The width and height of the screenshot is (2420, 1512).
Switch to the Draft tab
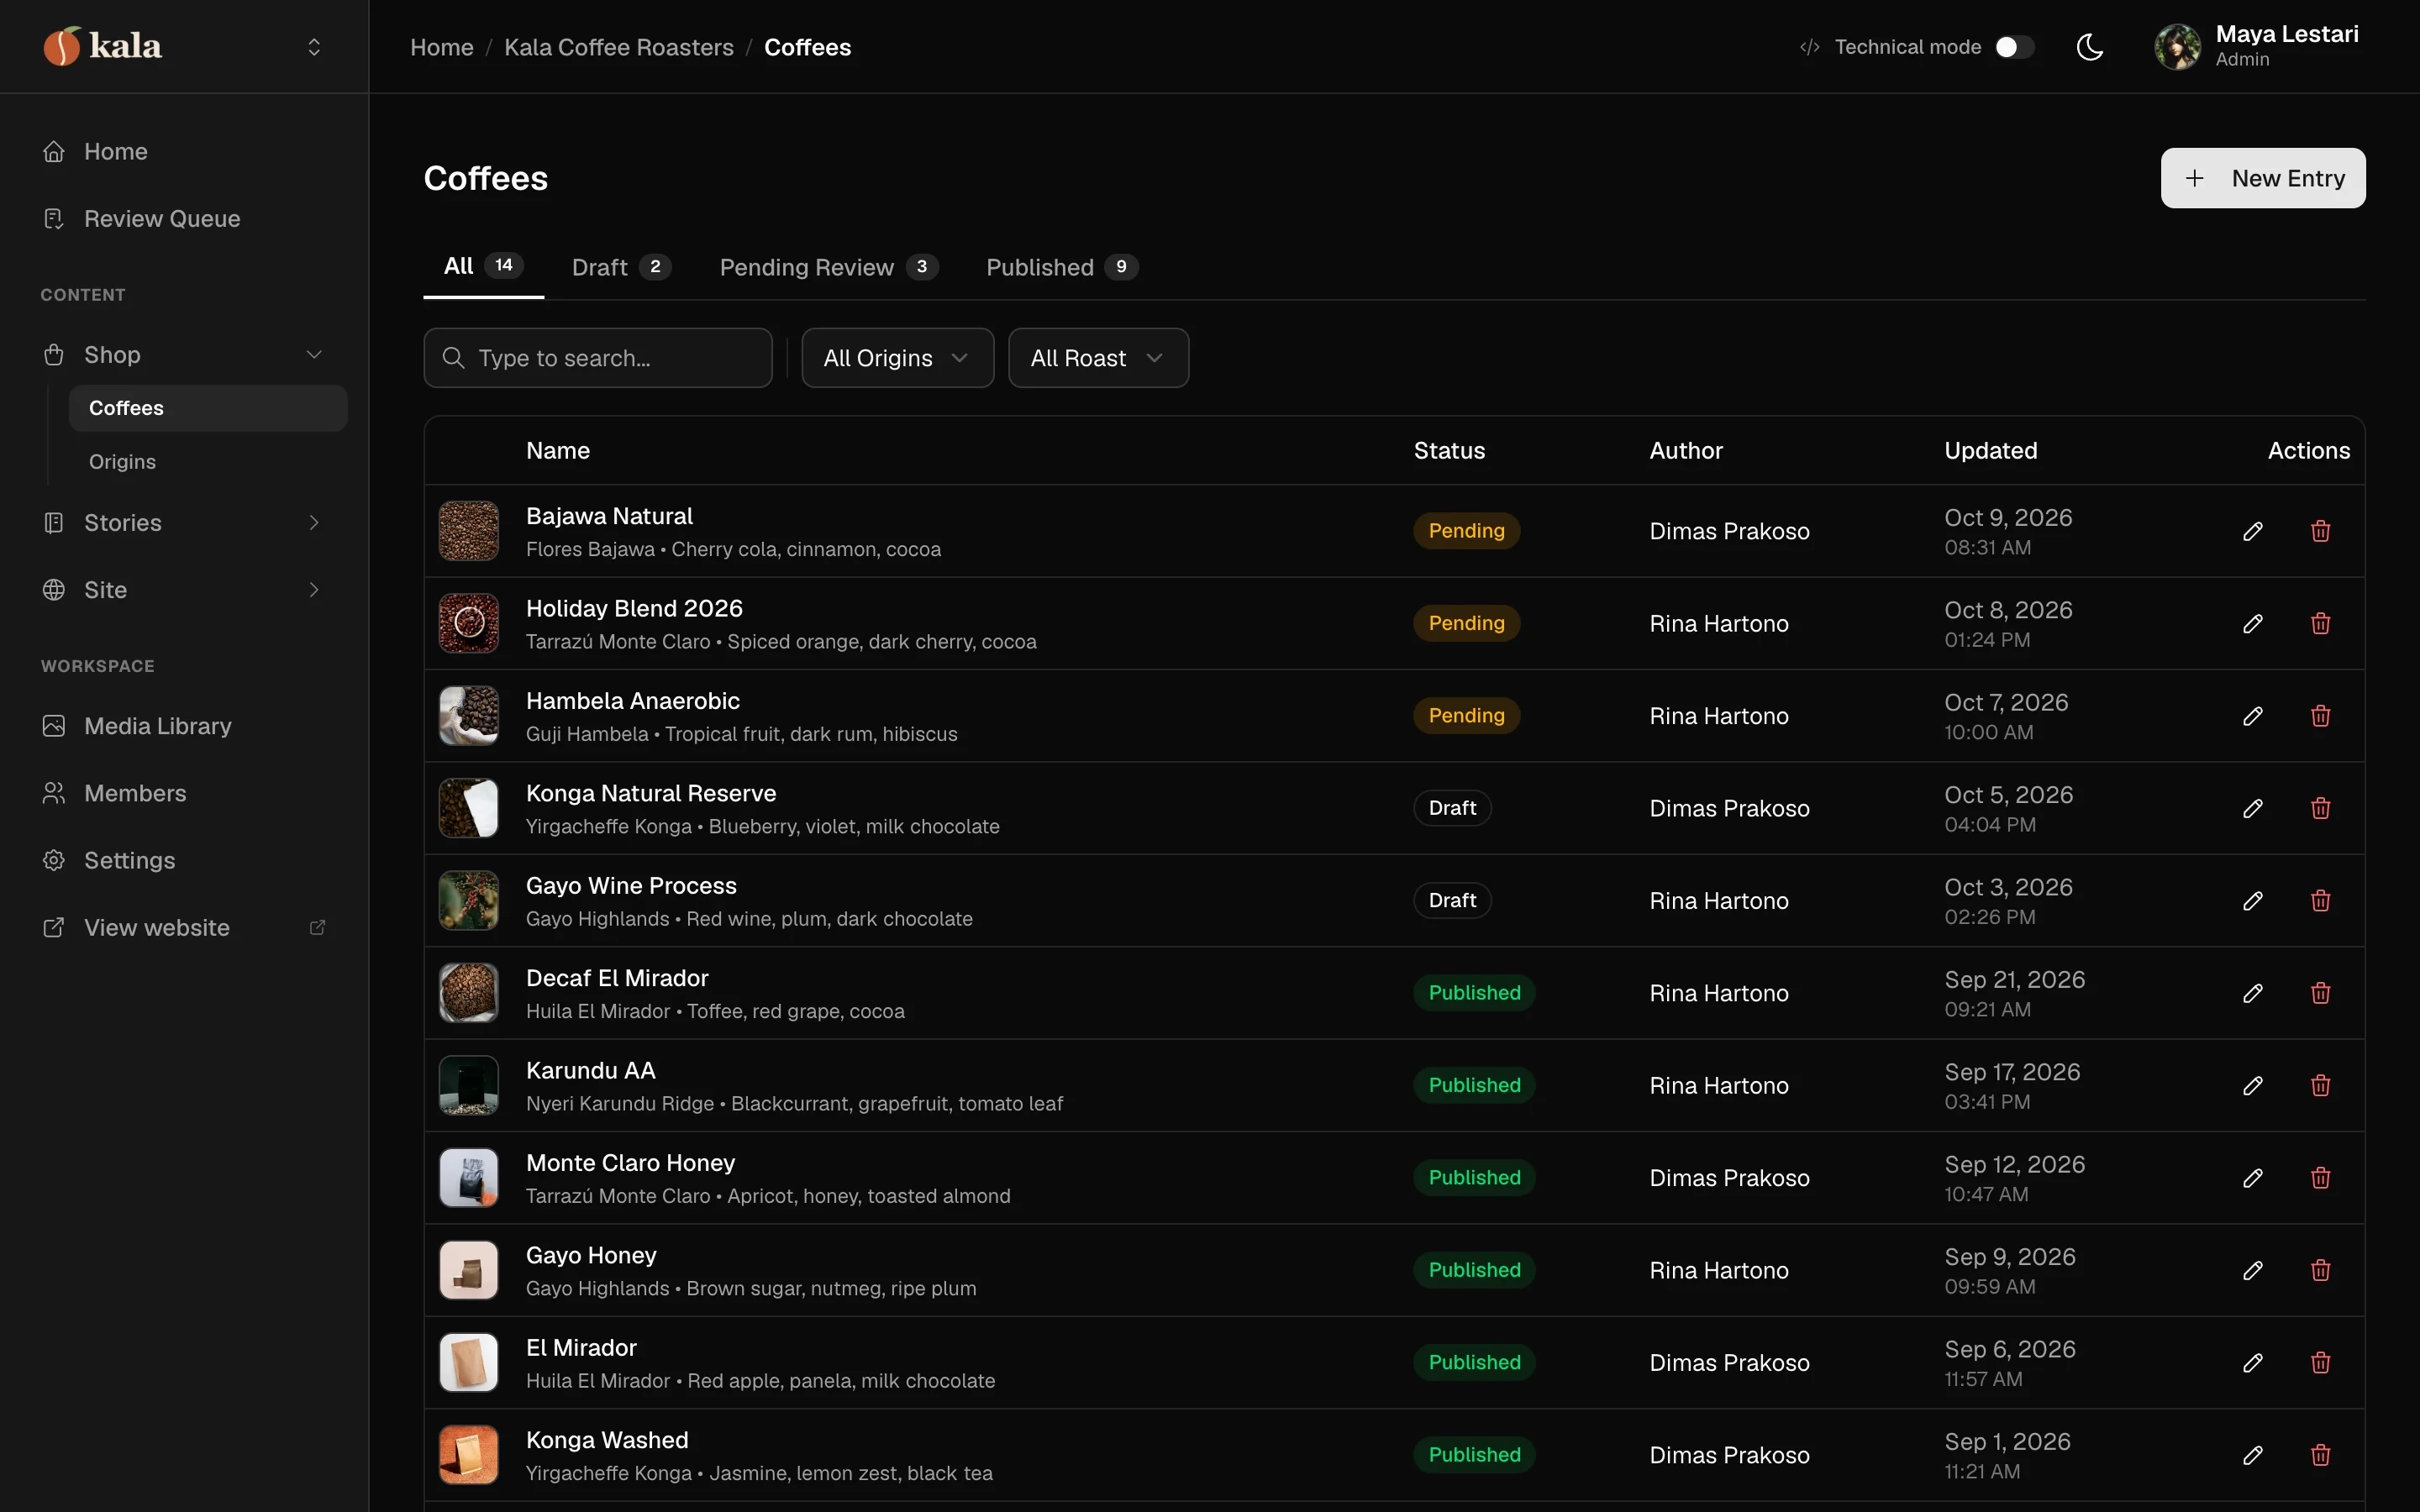pyautogui.click(x=620, y=267)
